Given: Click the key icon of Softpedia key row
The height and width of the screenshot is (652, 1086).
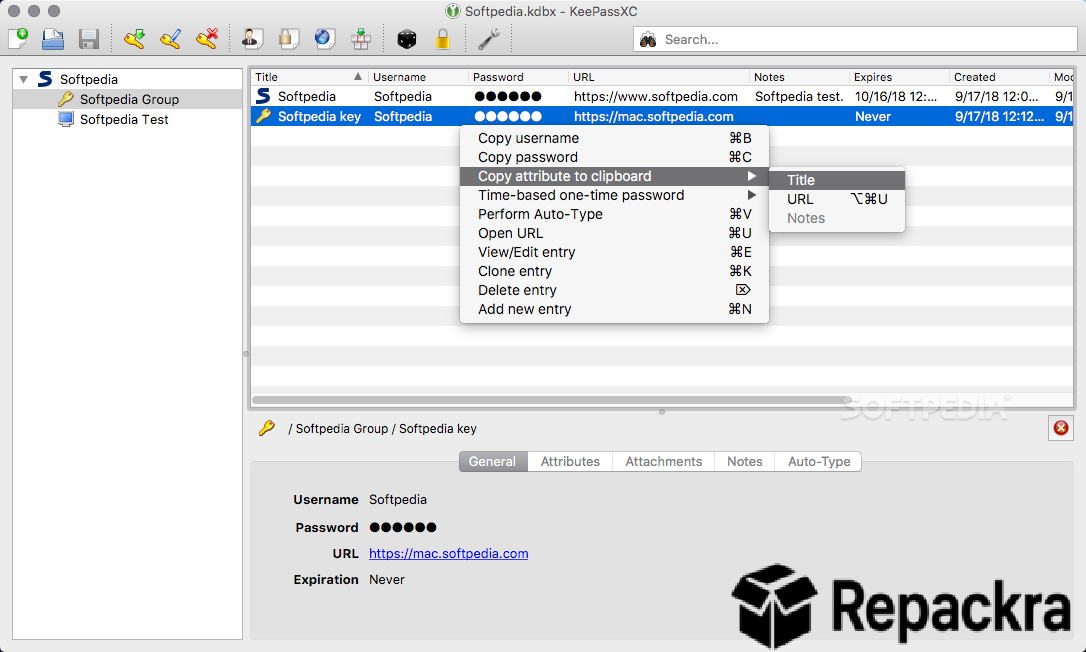Looking at the screenshot, I should (263, 116).
